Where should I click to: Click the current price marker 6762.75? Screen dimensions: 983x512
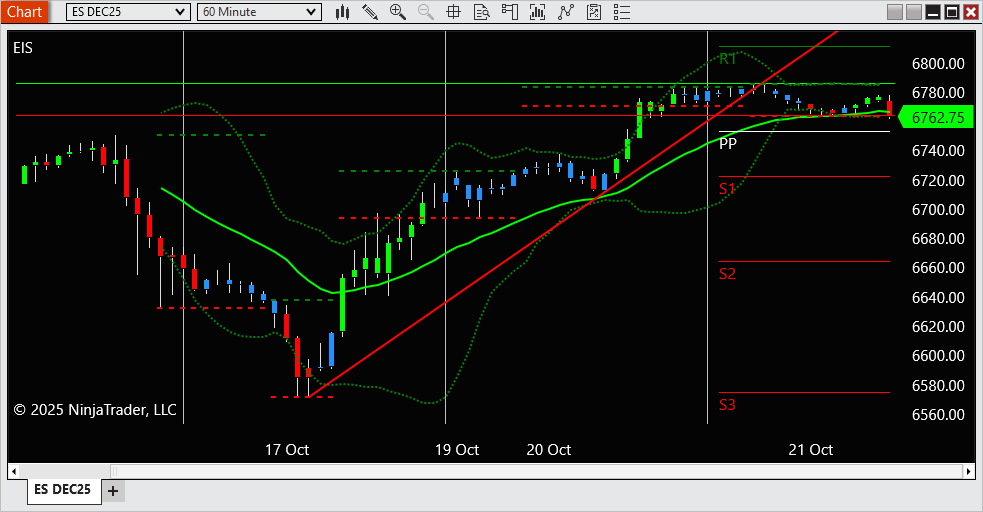pyautogui.click(x=937, y=117)
